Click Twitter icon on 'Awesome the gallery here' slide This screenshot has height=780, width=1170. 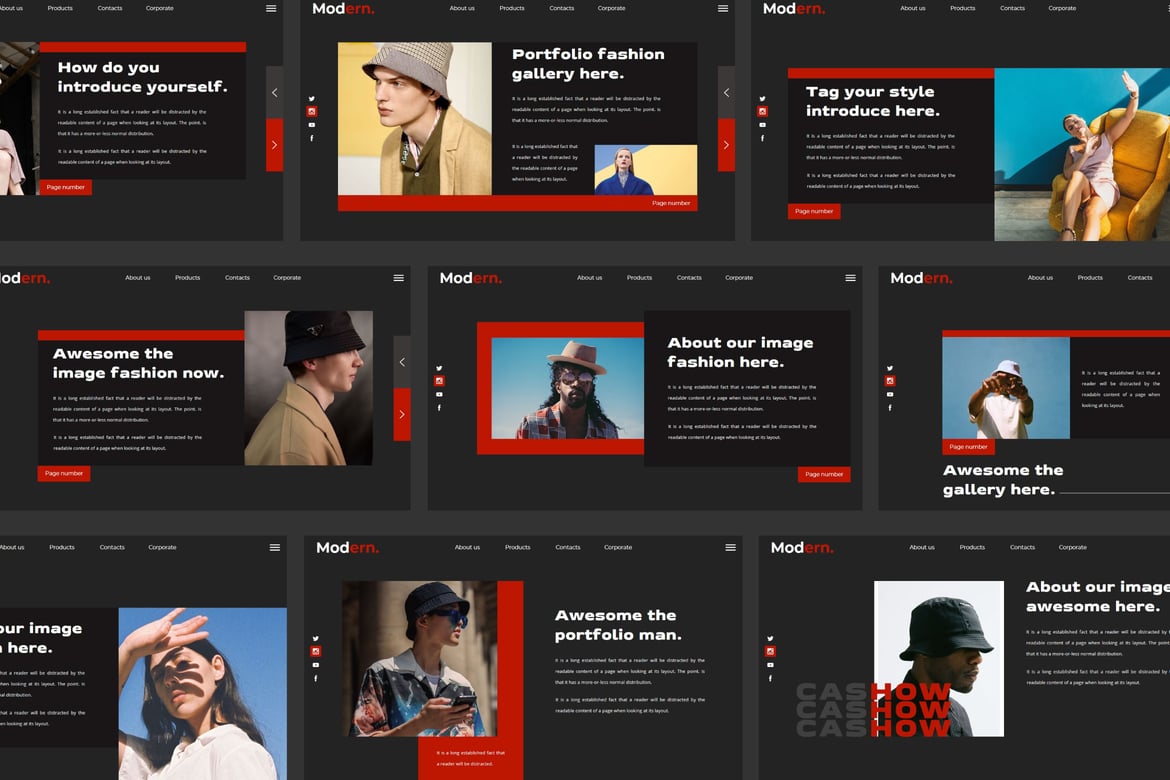point(889,368)
